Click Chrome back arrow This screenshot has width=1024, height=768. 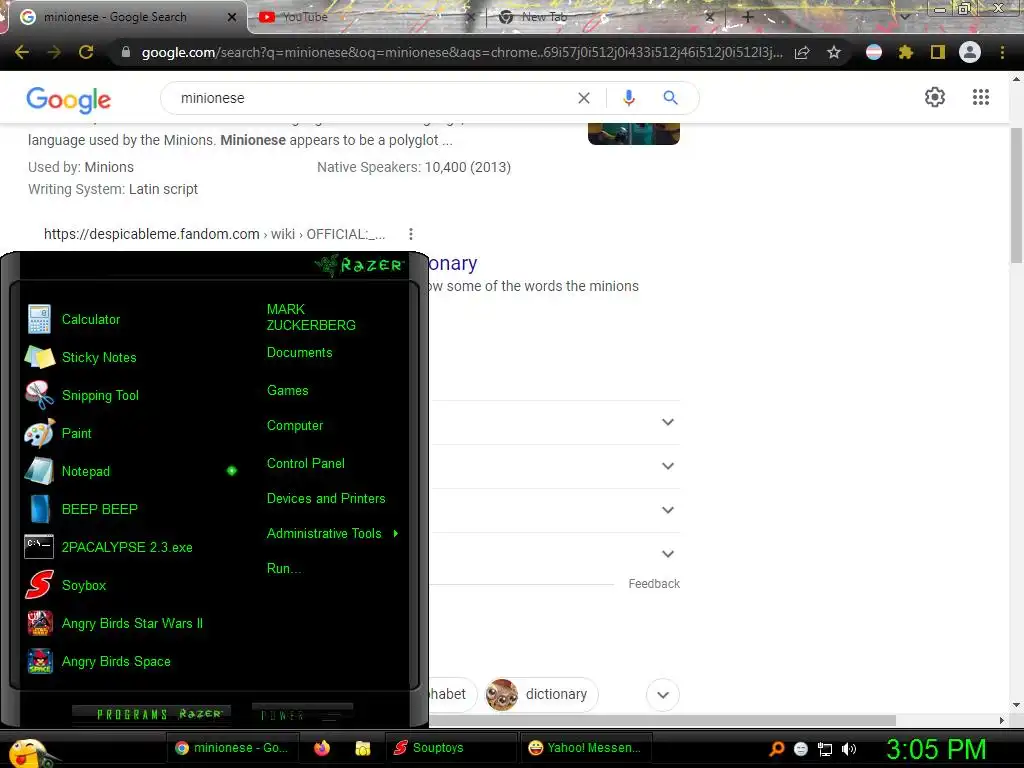(22, 52)
